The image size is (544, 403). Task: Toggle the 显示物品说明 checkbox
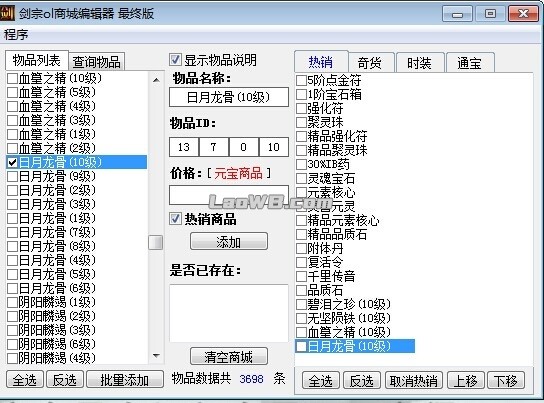click(x=175, y=60)
